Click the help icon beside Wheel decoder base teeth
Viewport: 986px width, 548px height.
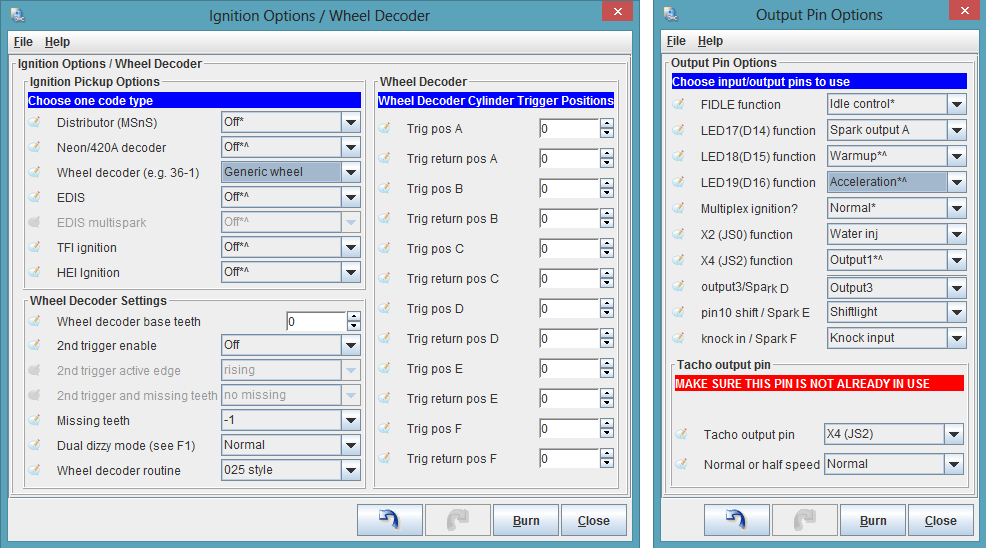[35, 321]
